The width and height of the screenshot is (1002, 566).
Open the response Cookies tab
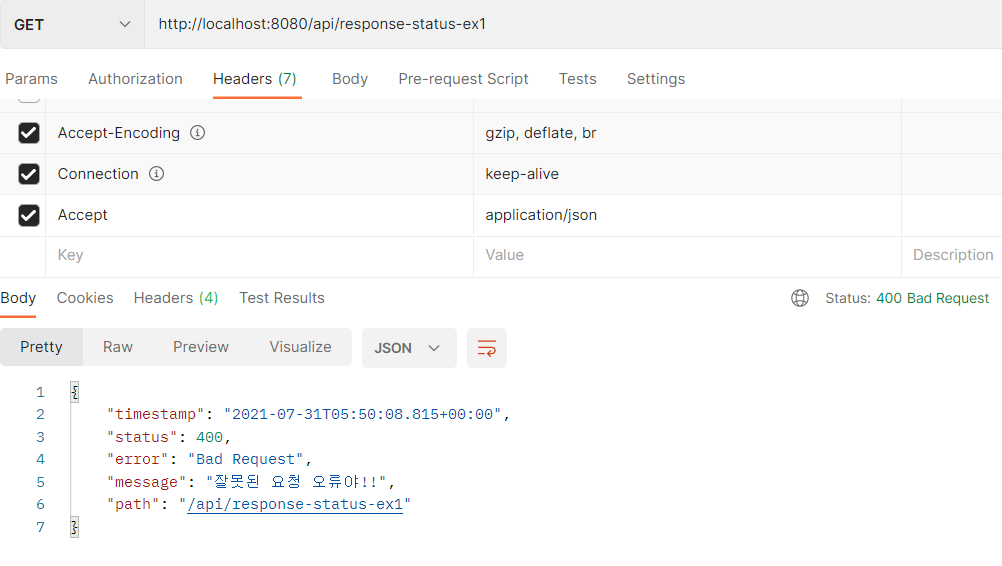[x=85, y=298]
